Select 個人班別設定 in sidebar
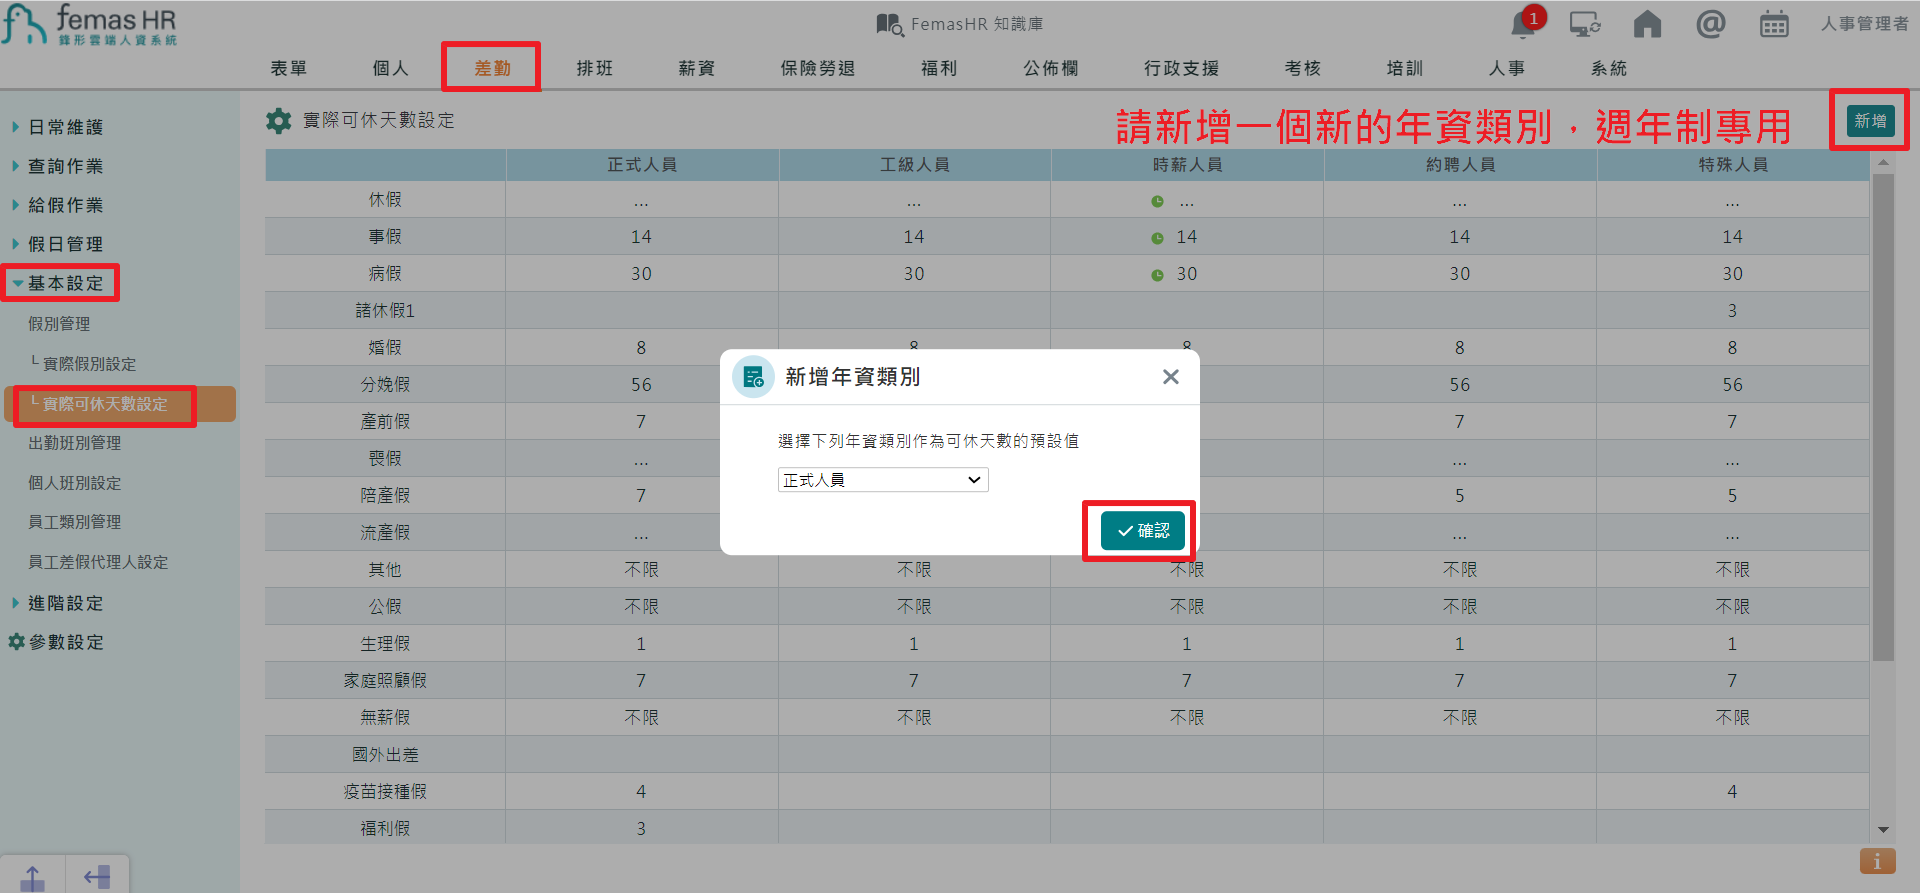The image size is (1920, 893). point(74,483)
